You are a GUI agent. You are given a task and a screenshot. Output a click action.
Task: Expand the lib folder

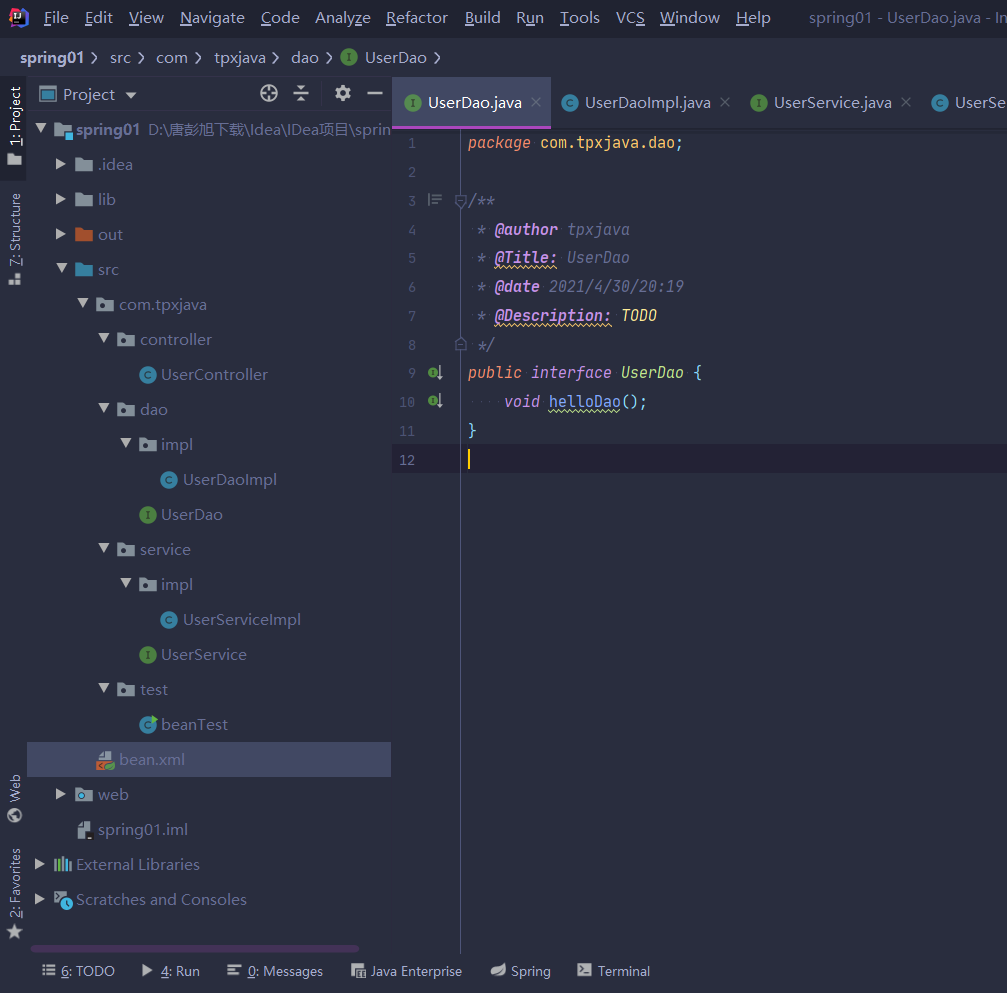tap(60, 199)
